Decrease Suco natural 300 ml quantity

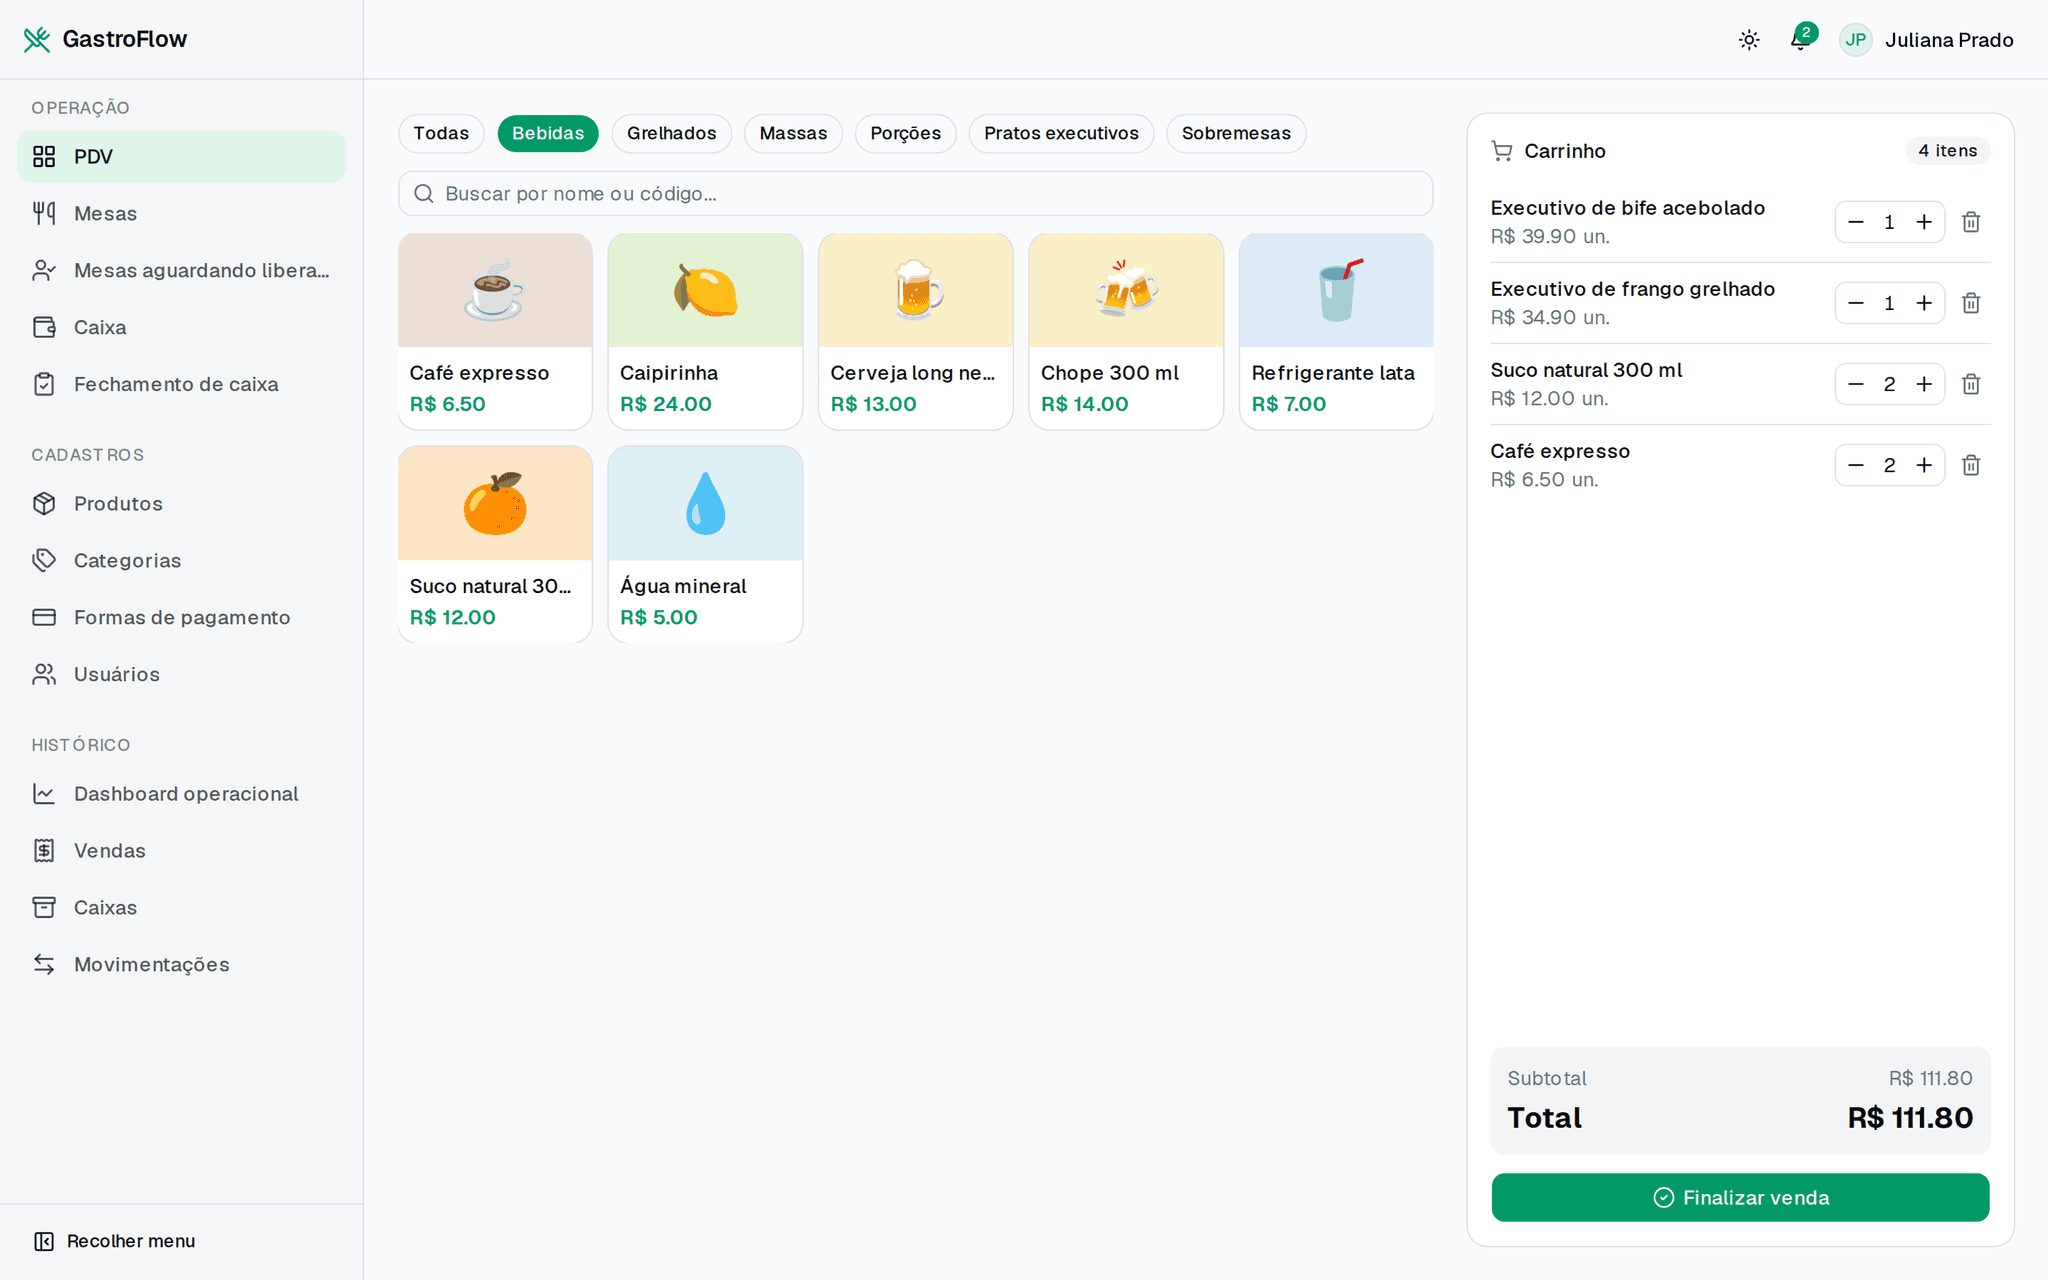(x=1856, y=384)
